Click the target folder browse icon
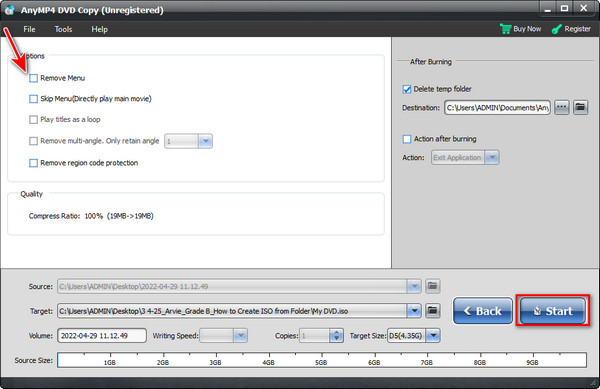The width and height of the screenshot is (600, 389). coord(432,311)
